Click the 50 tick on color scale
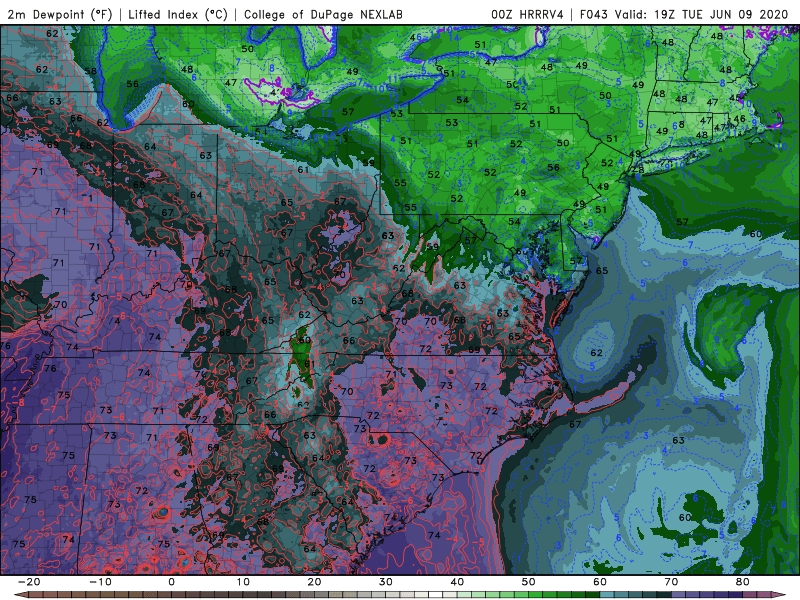 click(x=529, y=582)
